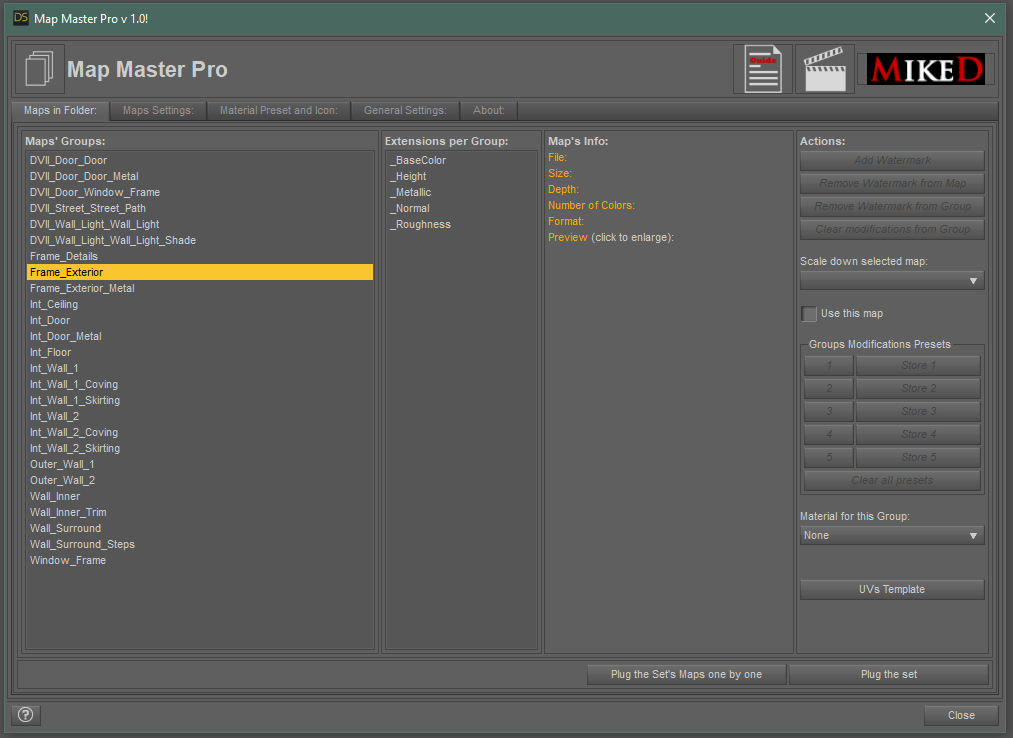
Task: Click the Store 1 preset button
Action: point(918,366)
